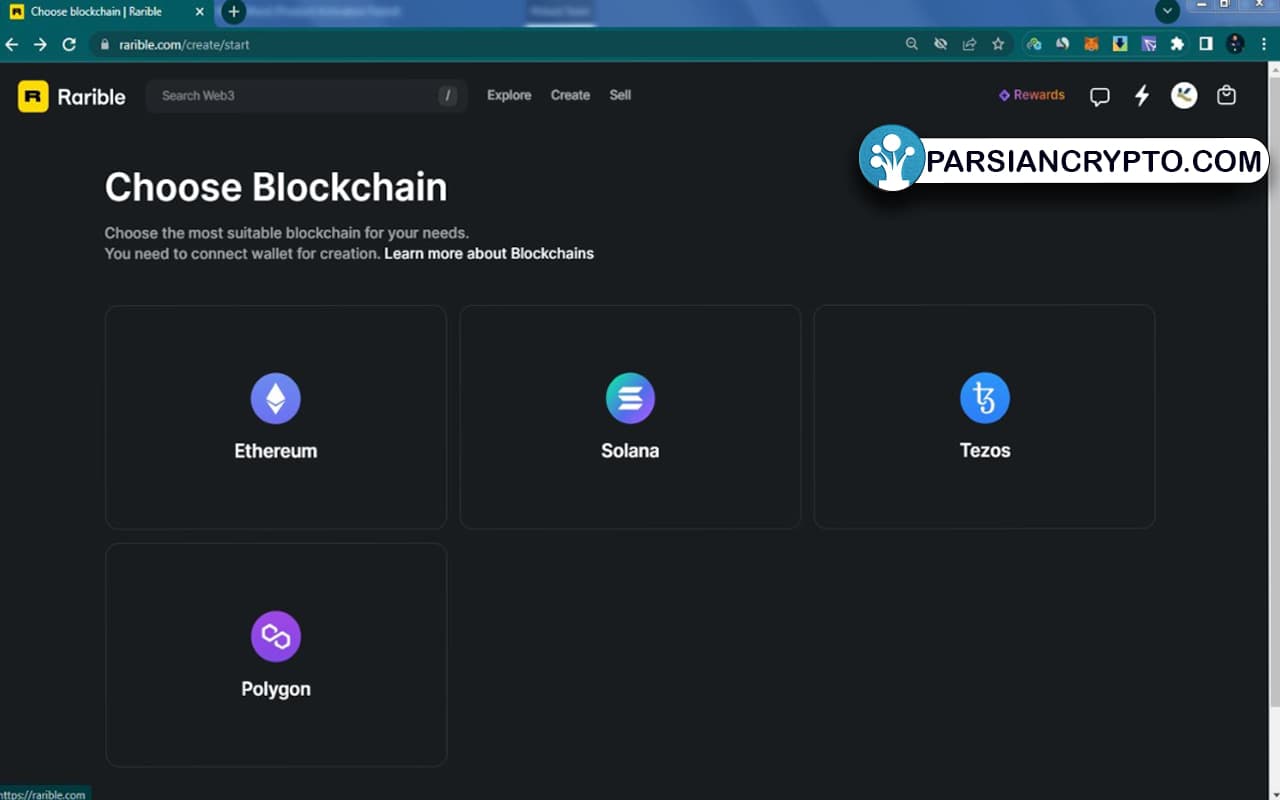Open the user profile avatar menu
The image size is (1280, 800).
pyautogui.click(x=1184, y=95)
